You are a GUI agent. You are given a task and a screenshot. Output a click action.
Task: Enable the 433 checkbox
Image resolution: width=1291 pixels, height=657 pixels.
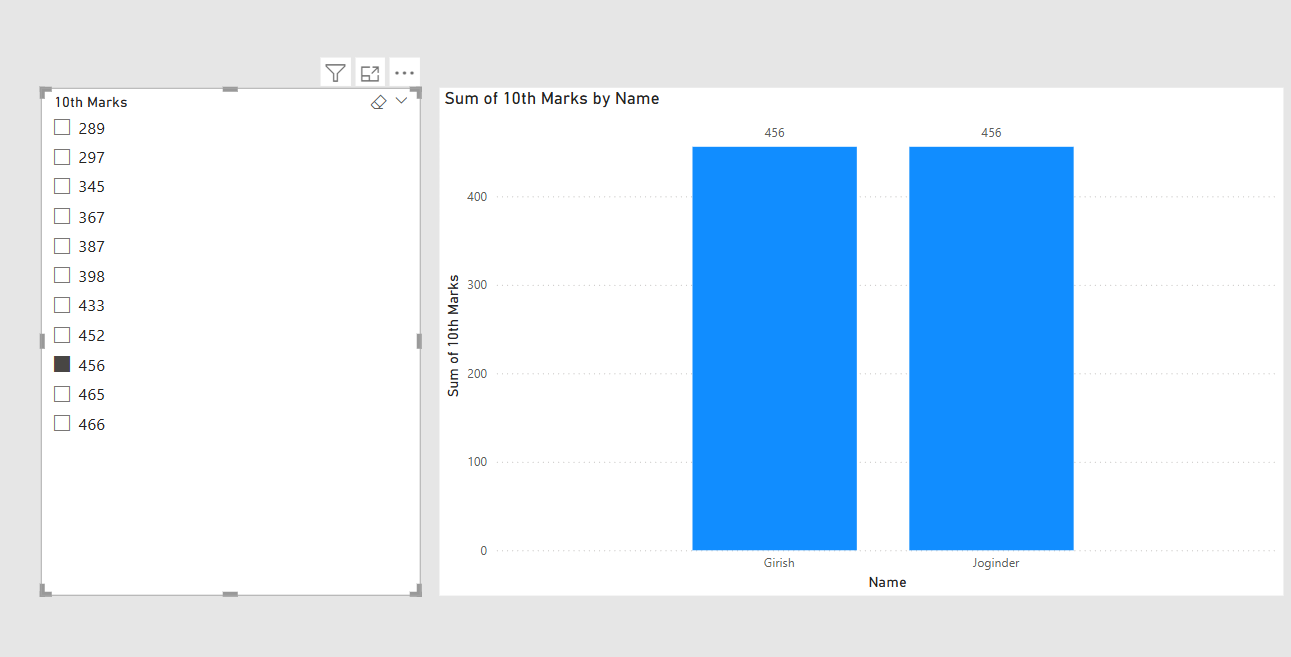pyautogui.click(x=61, y=305)
